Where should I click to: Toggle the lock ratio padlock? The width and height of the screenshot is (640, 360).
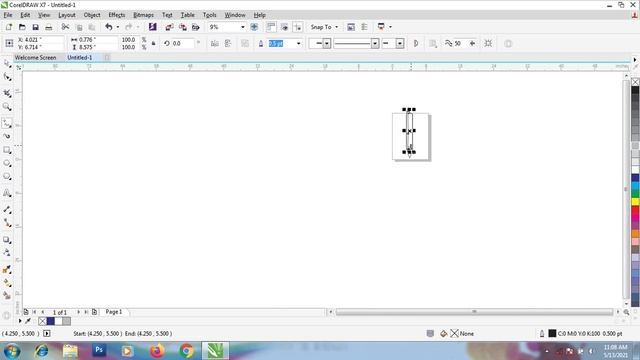153,43
